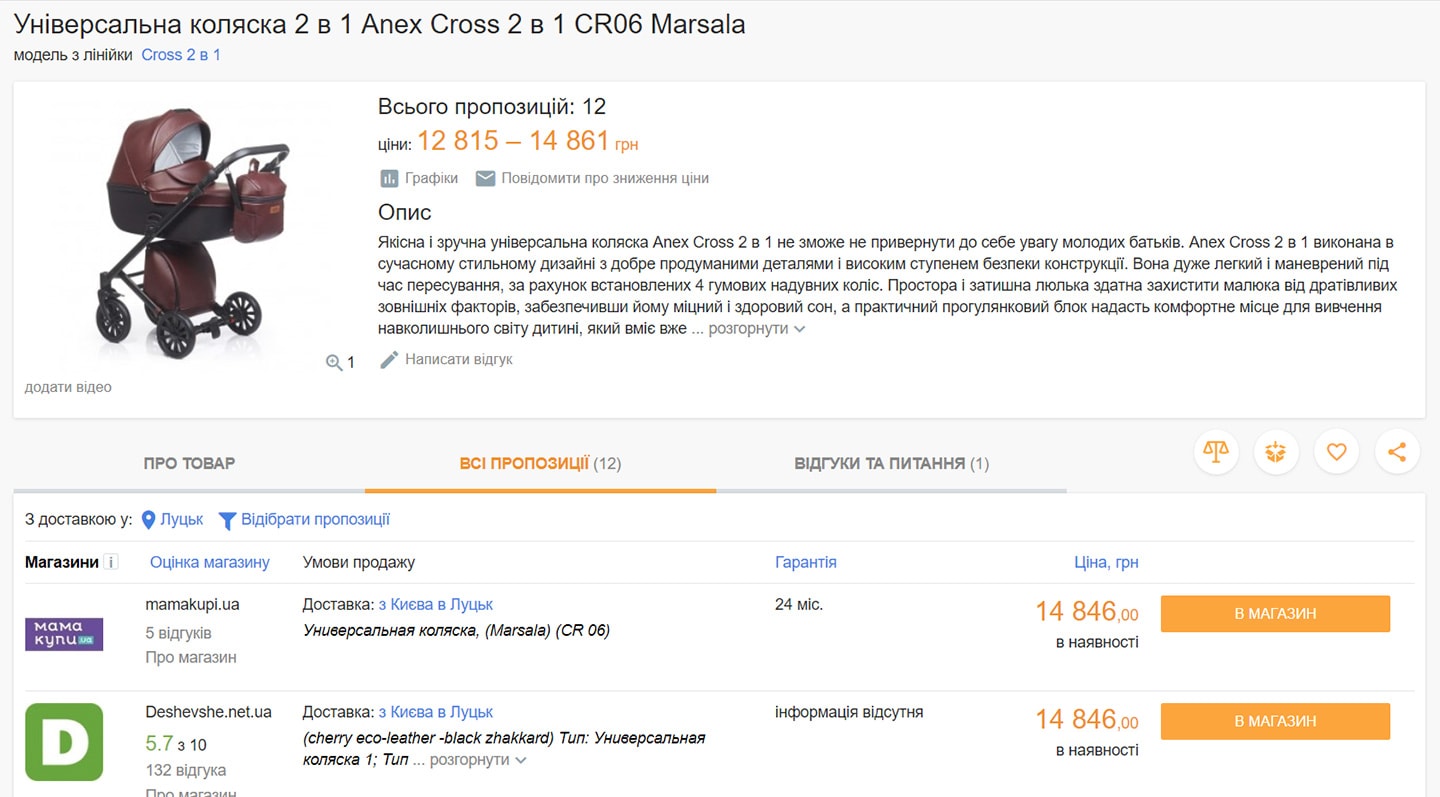Viewport: 1440px width, 797px height.
Task: Click the info icon next to Магазини
Action: [x=111, y=562]
